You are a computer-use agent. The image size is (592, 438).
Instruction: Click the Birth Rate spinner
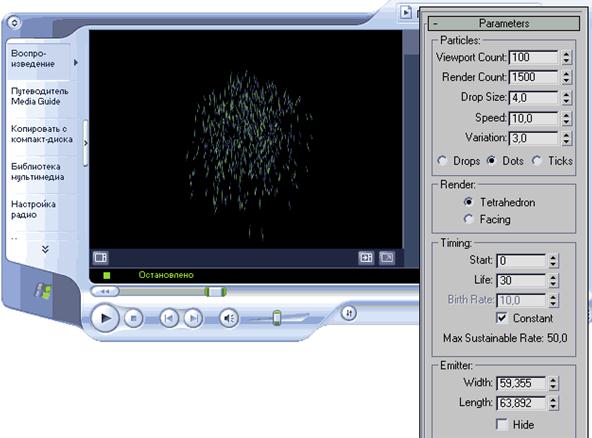tap(553, 301)
